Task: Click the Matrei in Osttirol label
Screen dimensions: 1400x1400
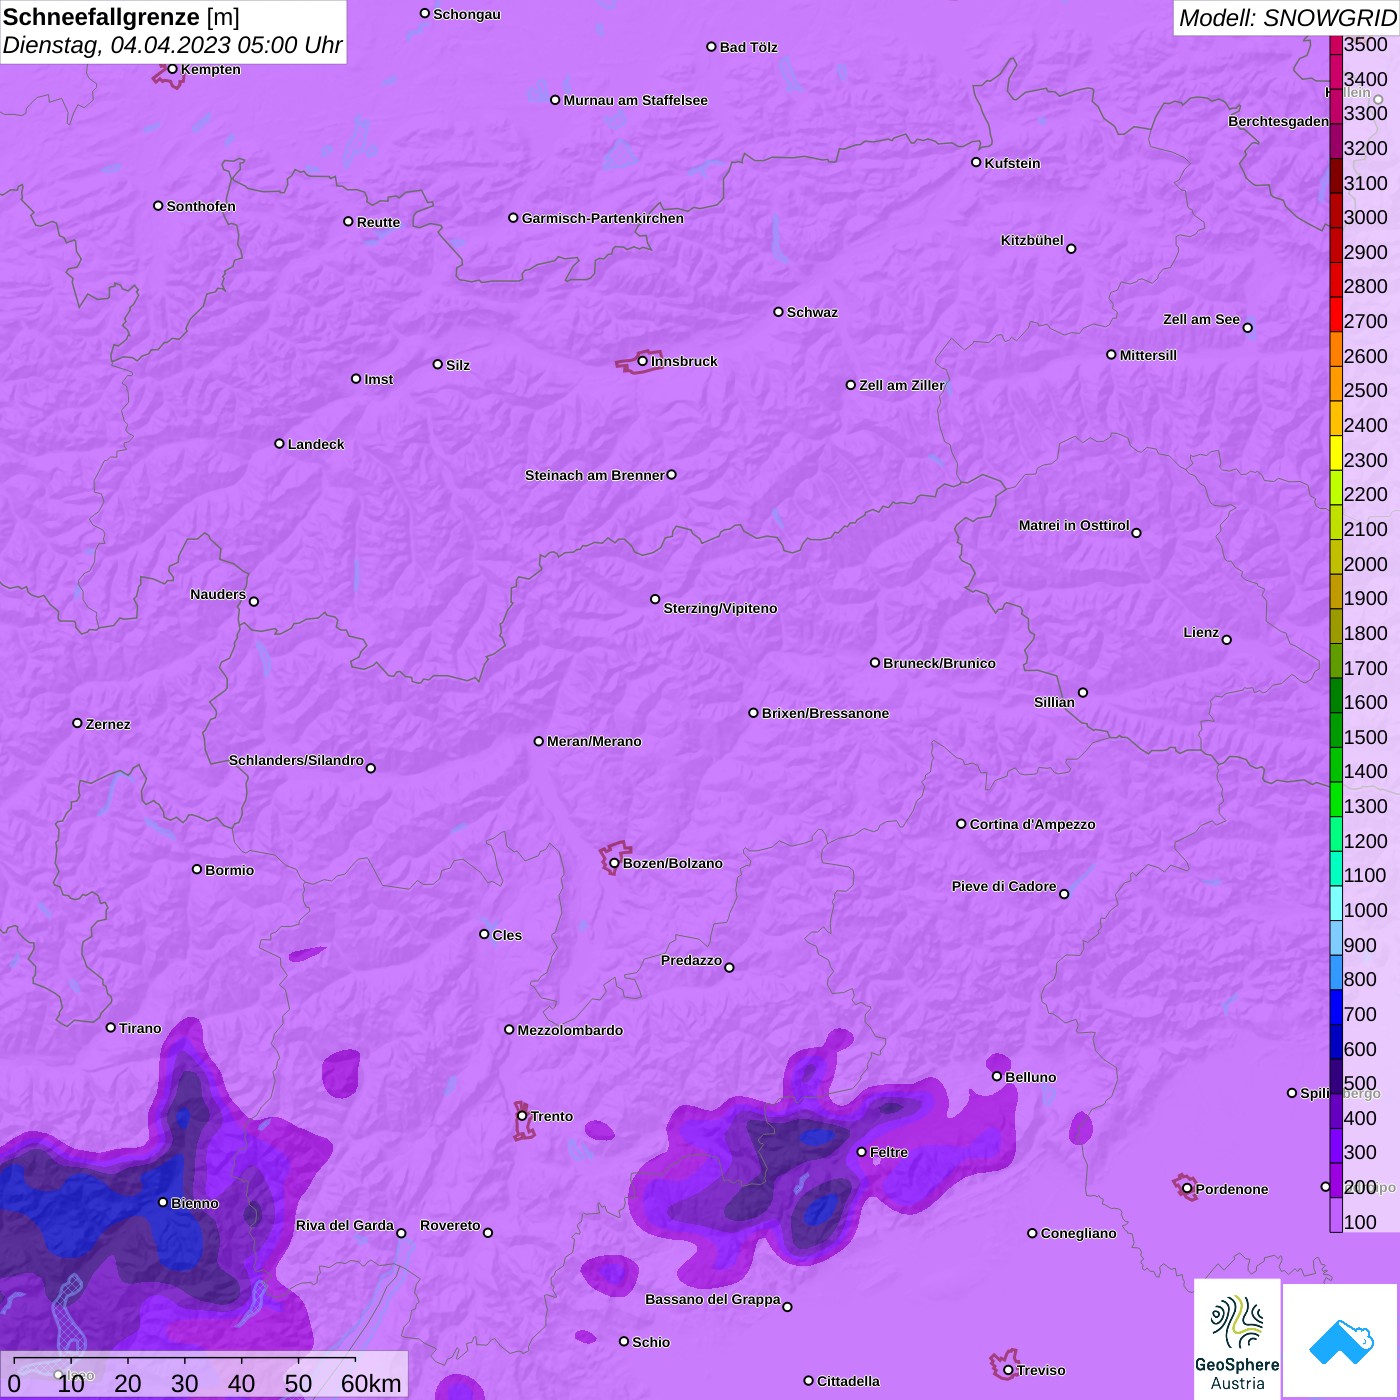Action: pos(1074,525)
